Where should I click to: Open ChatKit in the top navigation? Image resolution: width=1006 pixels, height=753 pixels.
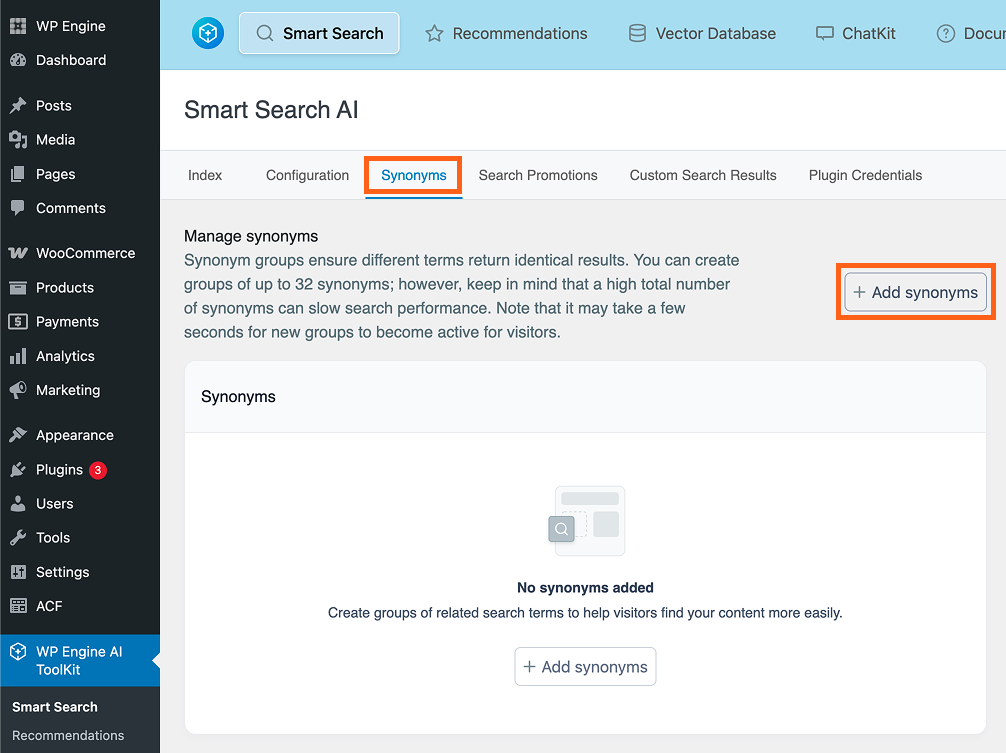pos(855,33)
